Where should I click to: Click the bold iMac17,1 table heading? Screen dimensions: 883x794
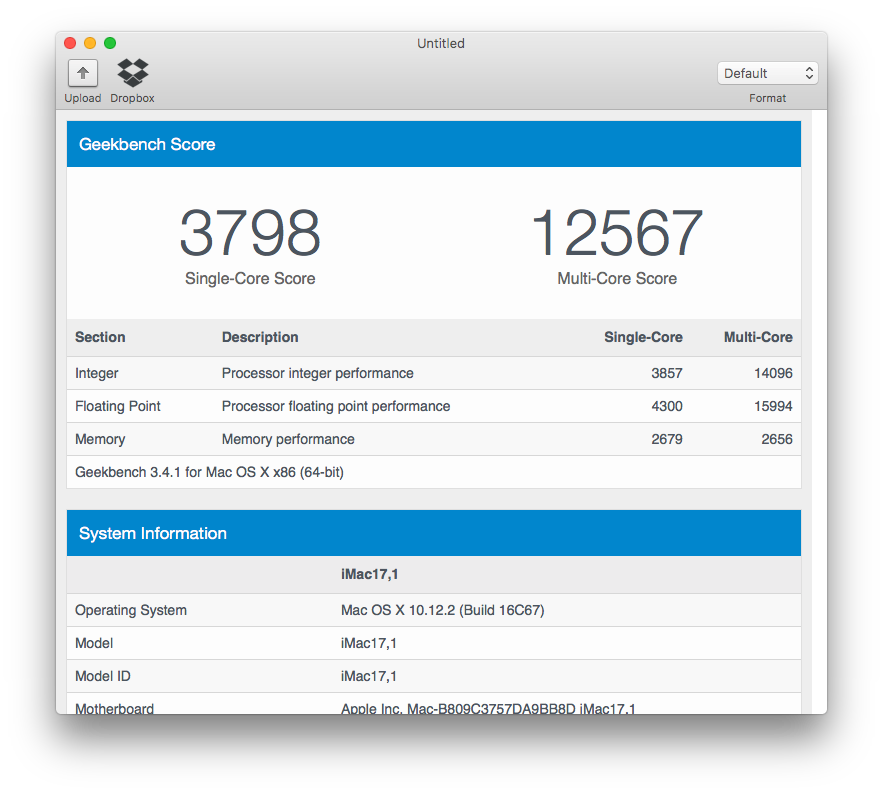pyautogui.click(x=369, y=574)
